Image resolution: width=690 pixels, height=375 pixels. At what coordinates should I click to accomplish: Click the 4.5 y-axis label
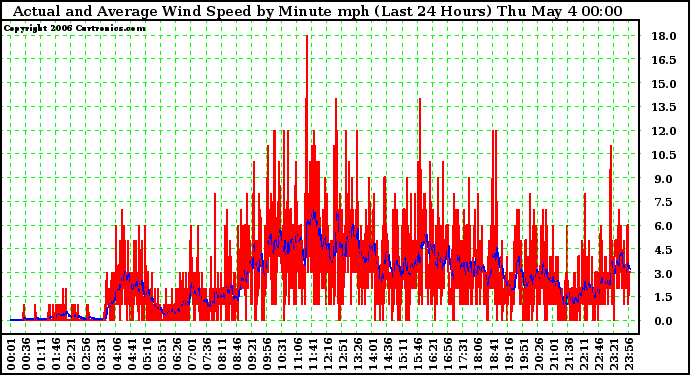tap(664, 250)
